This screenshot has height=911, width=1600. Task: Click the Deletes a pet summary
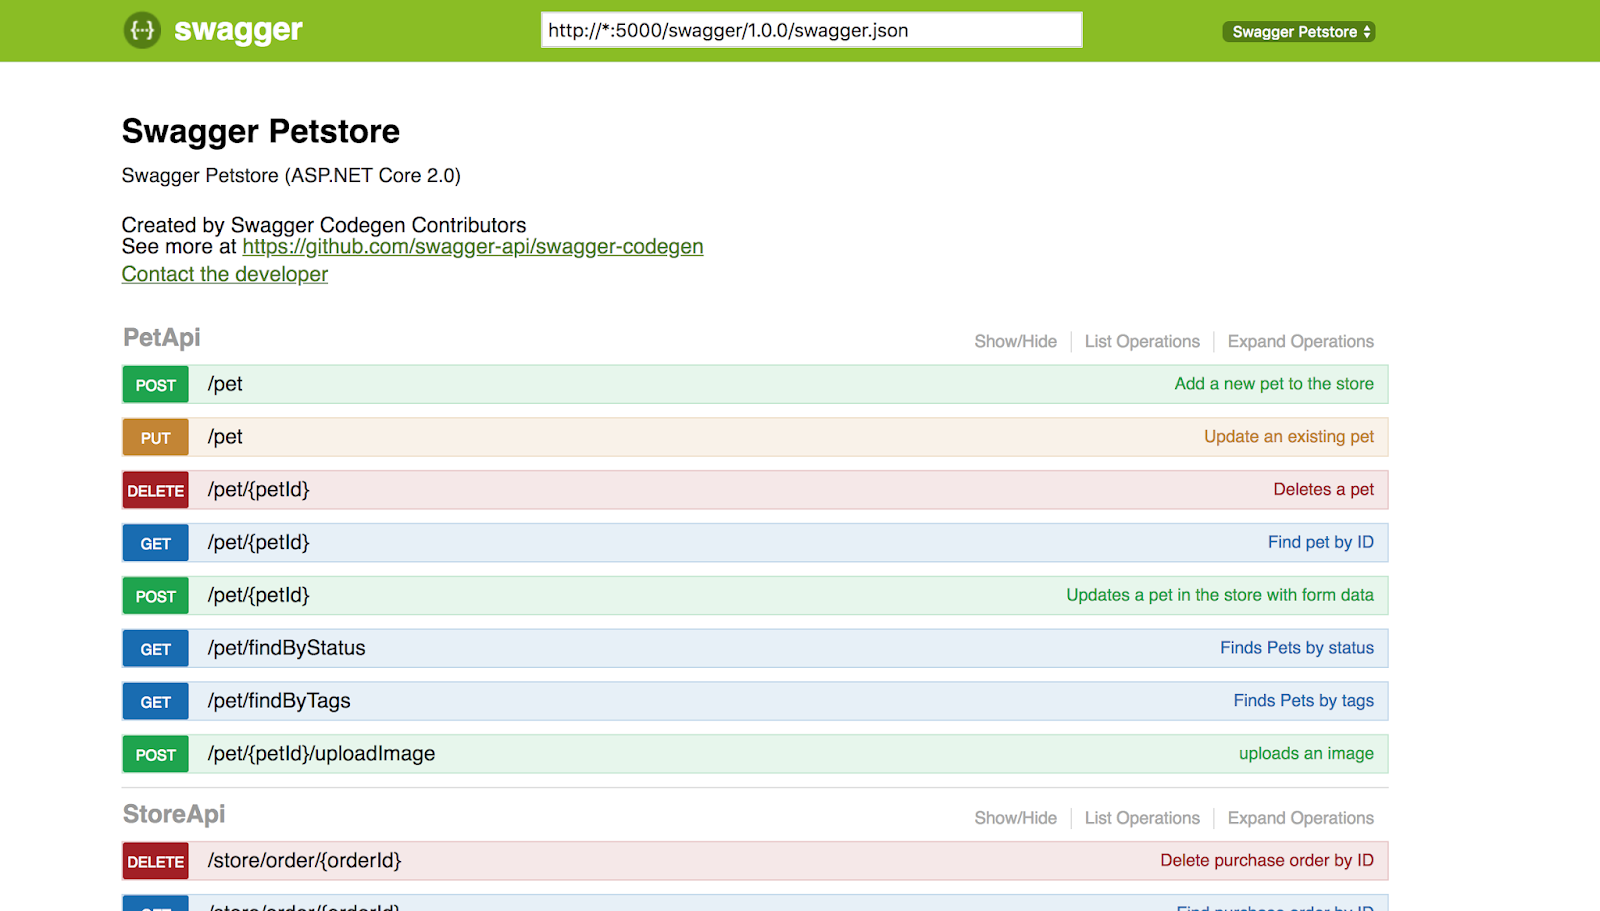pos(1324,490)
